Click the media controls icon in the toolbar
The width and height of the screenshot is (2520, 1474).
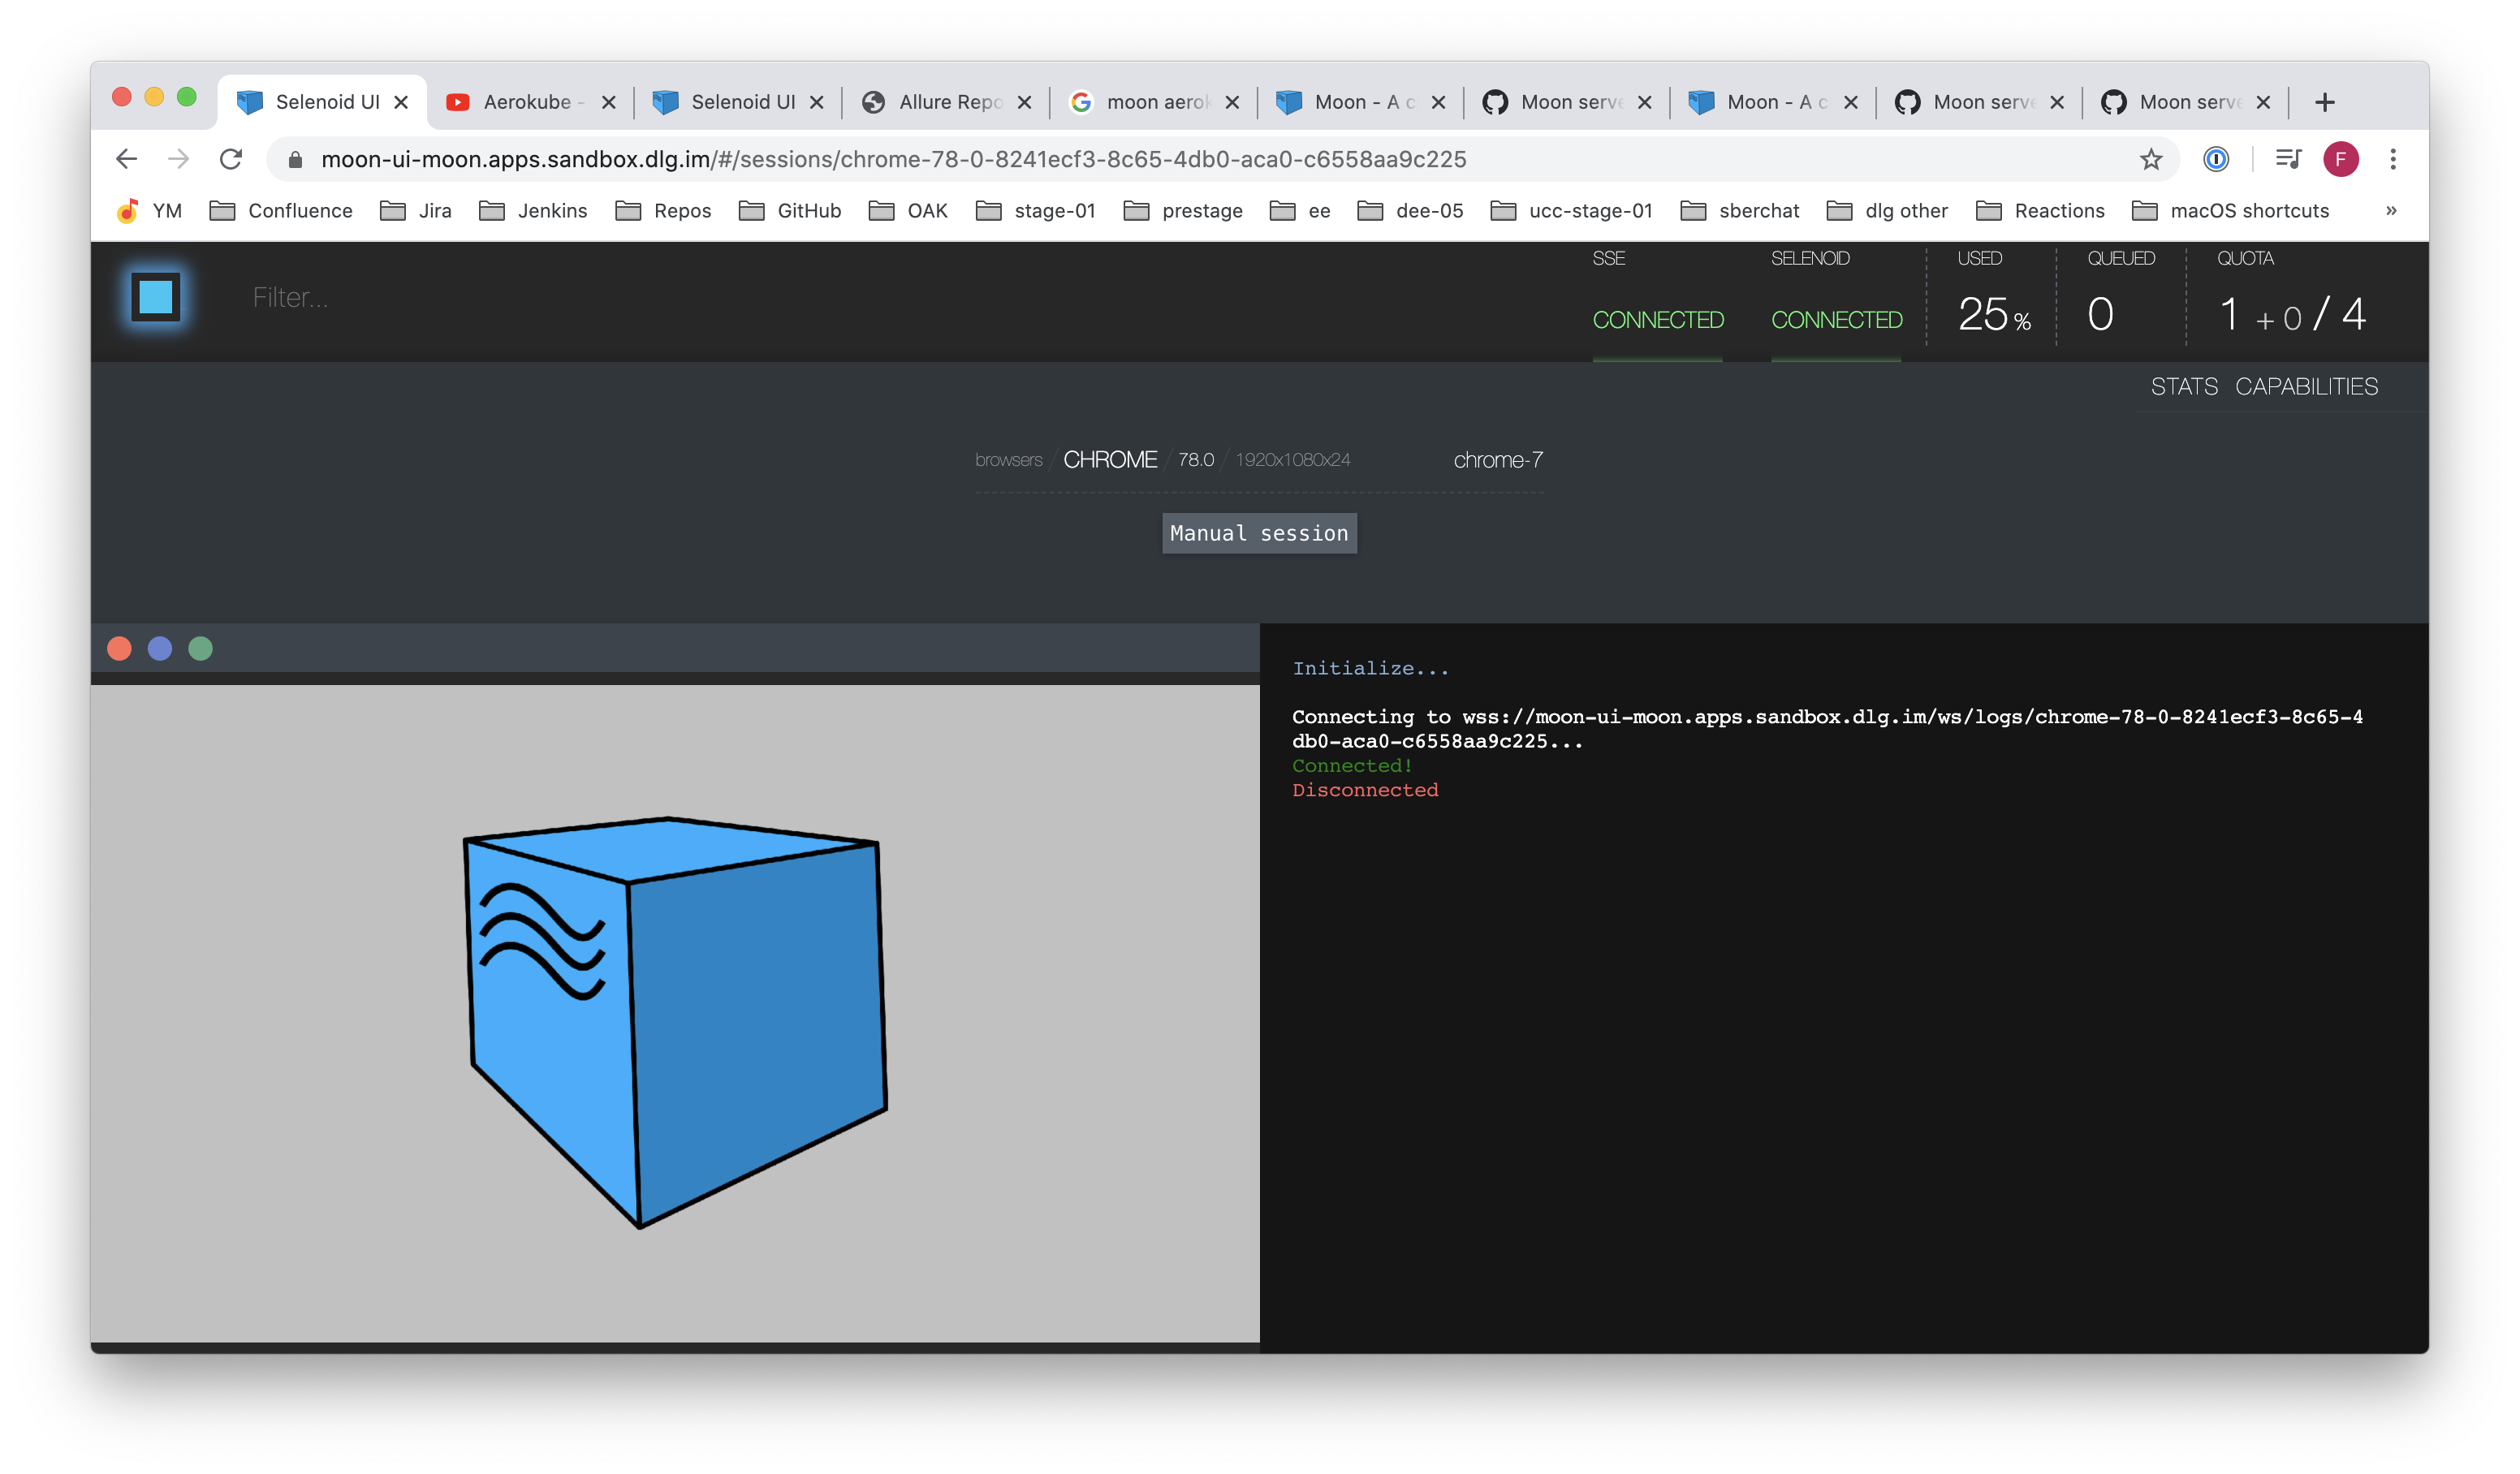tap(2288, 159)
